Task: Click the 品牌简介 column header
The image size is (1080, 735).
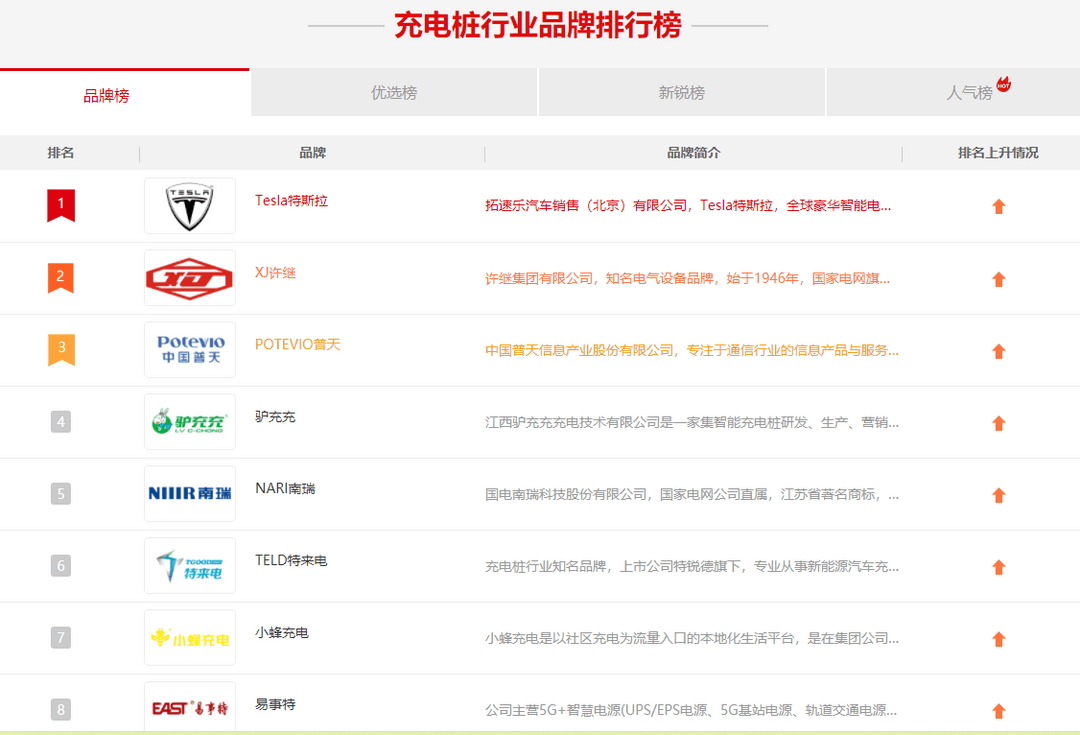Action: (694, 153)
